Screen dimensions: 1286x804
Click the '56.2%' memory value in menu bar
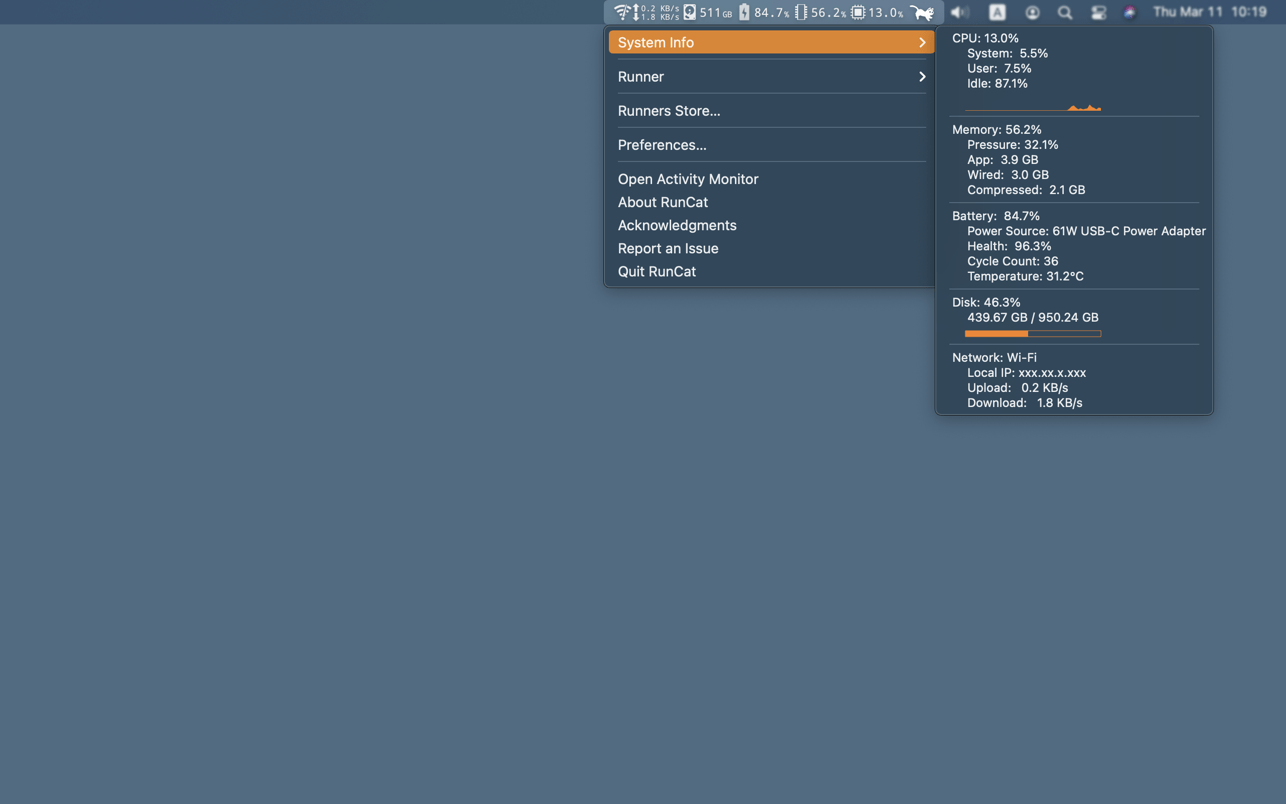828,12
